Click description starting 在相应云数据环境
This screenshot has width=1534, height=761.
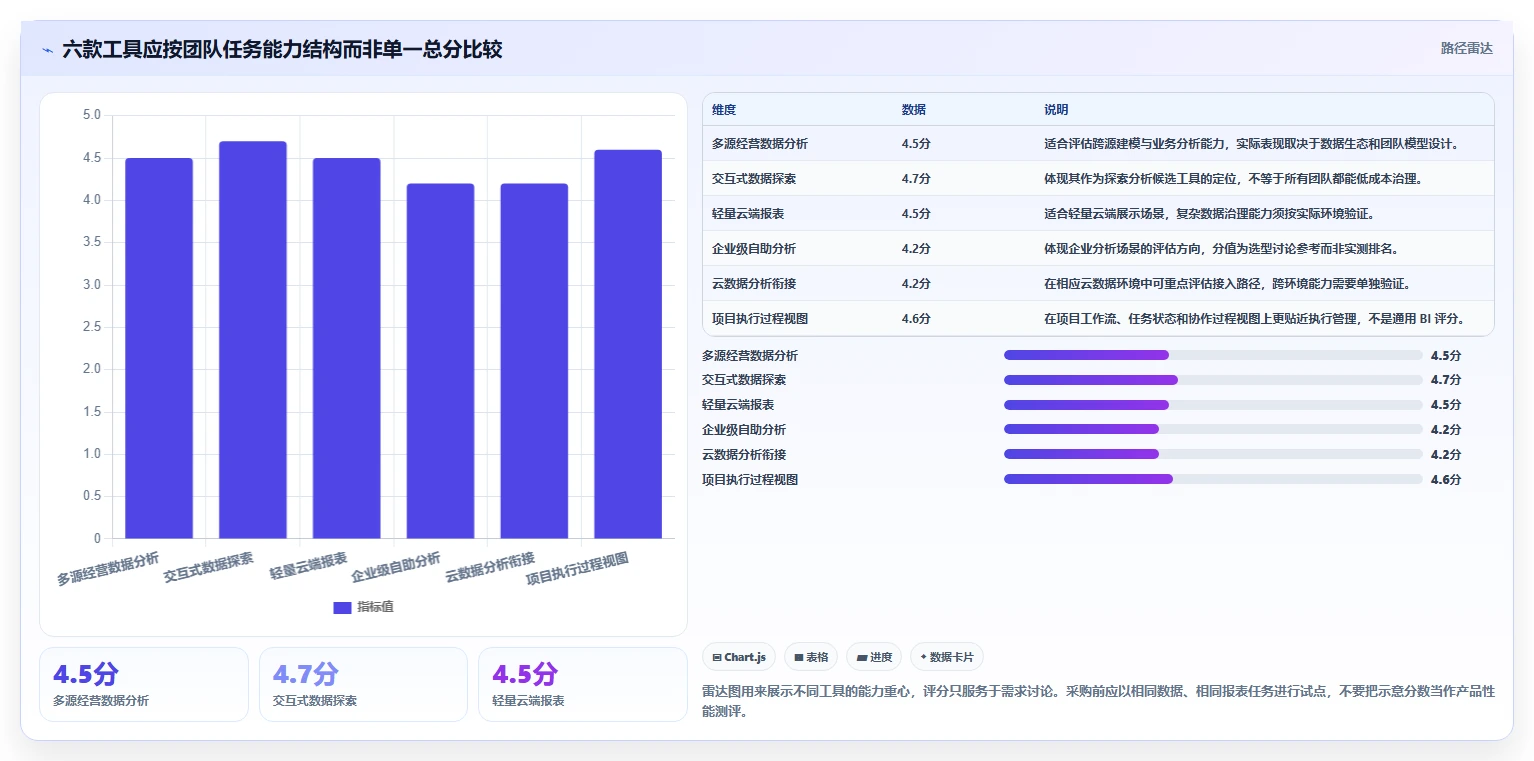[x=1227, y=284]
